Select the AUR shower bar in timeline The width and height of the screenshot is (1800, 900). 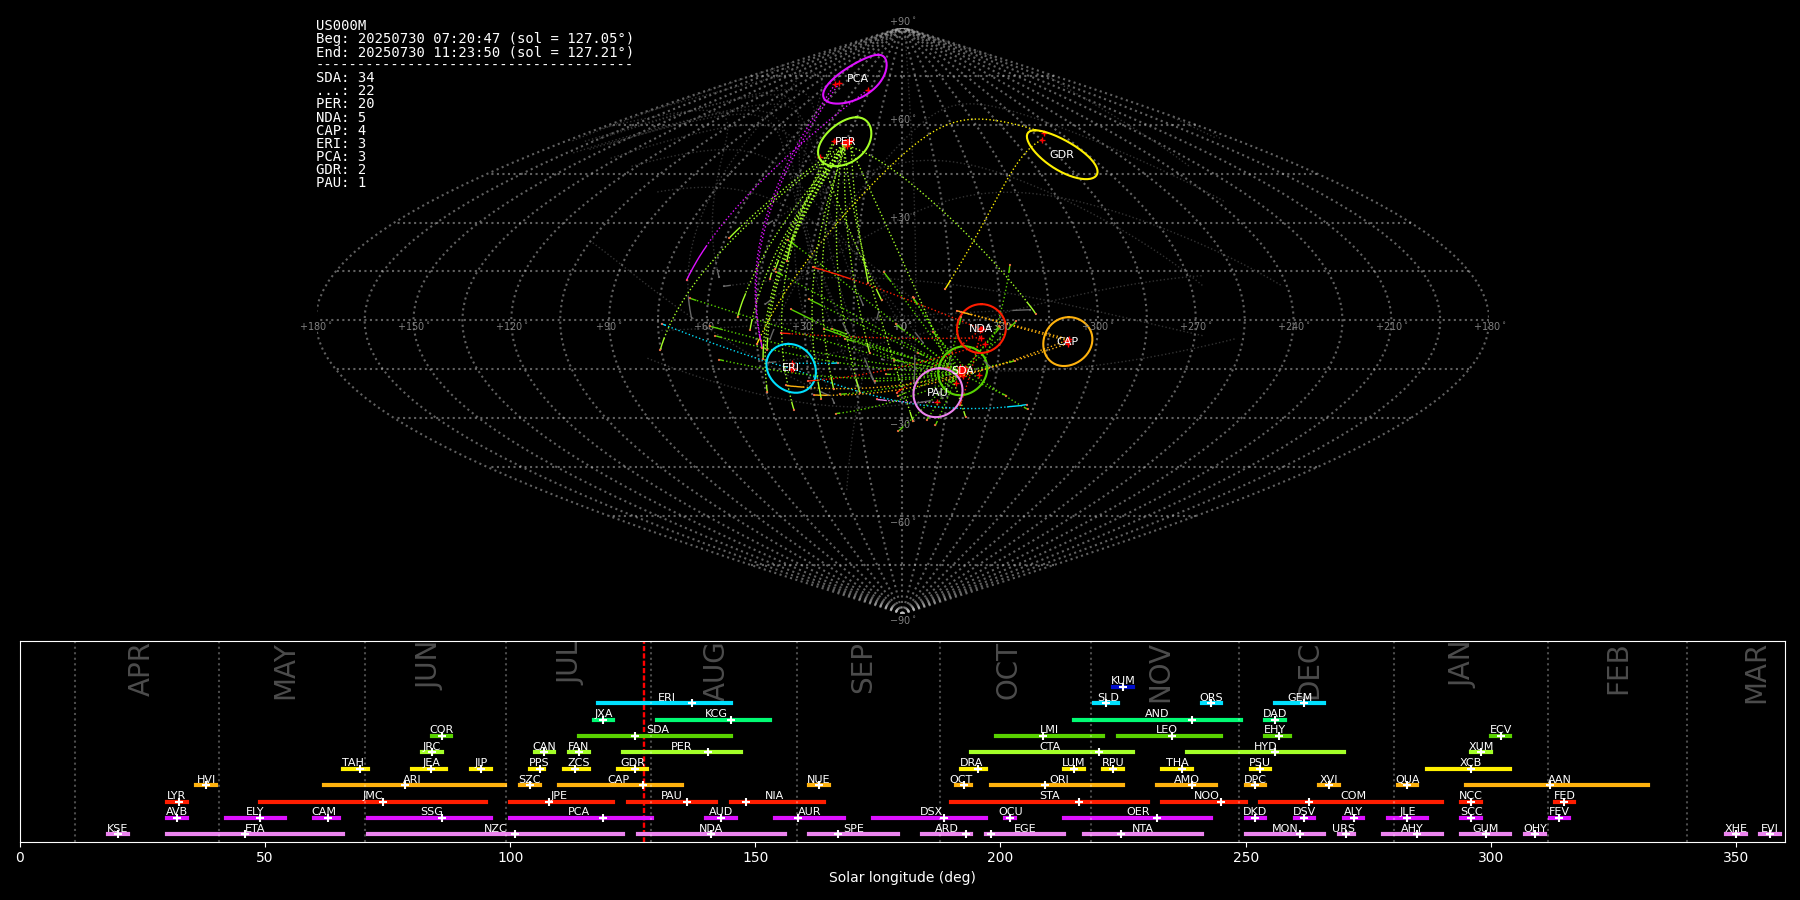pyautogui.click(x=809, y=818)
